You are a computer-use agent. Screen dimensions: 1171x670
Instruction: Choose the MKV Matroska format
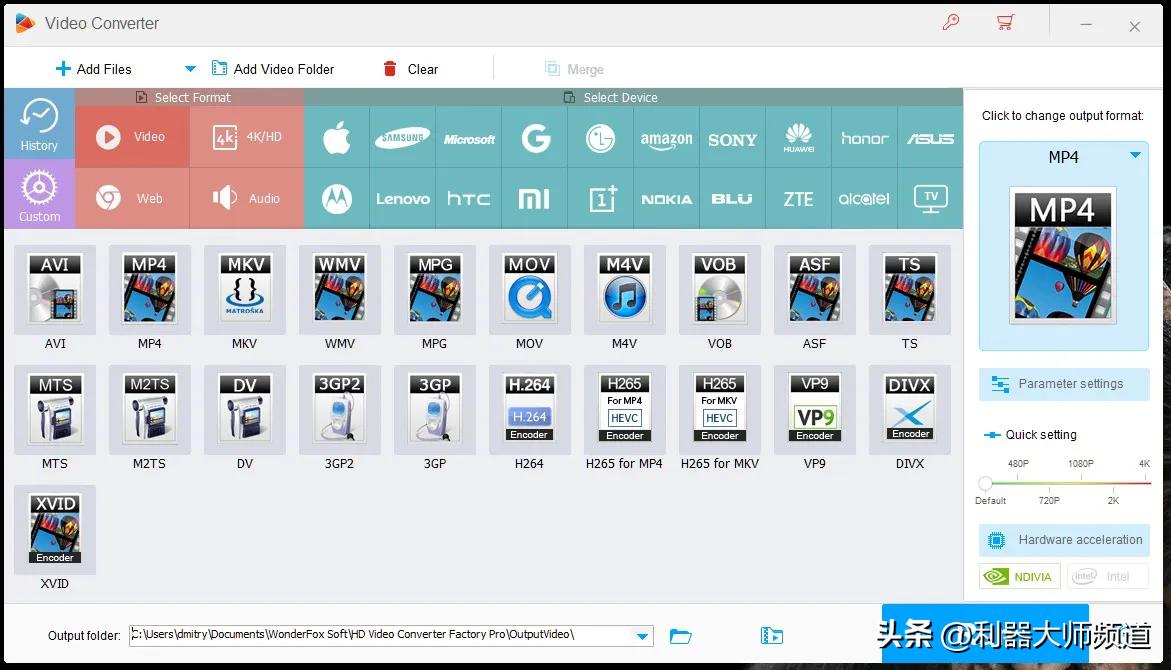pos(245,289)
